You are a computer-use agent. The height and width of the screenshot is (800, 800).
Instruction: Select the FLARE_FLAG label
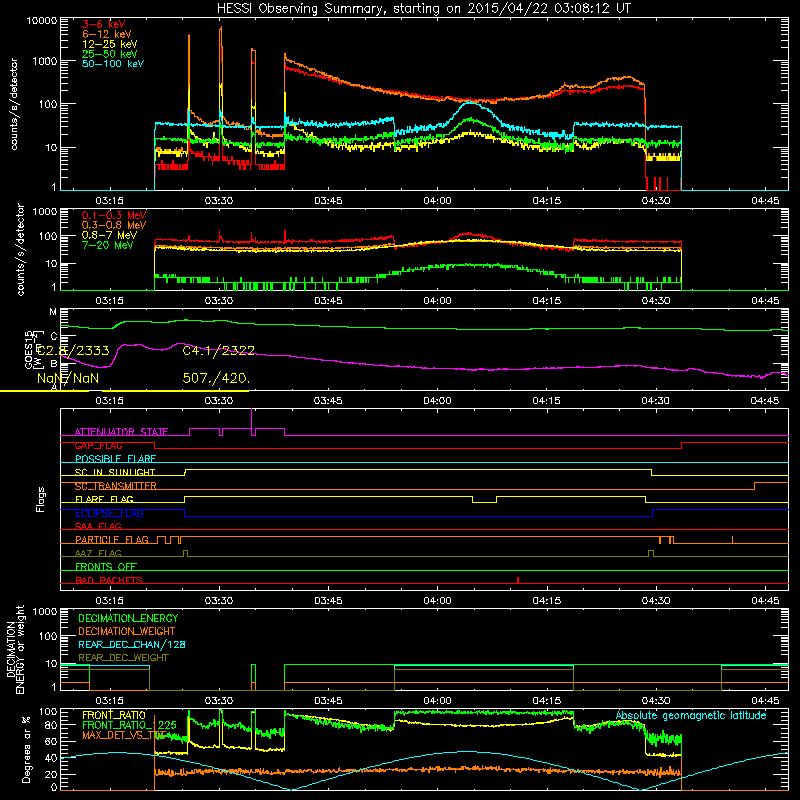[104, 499]
